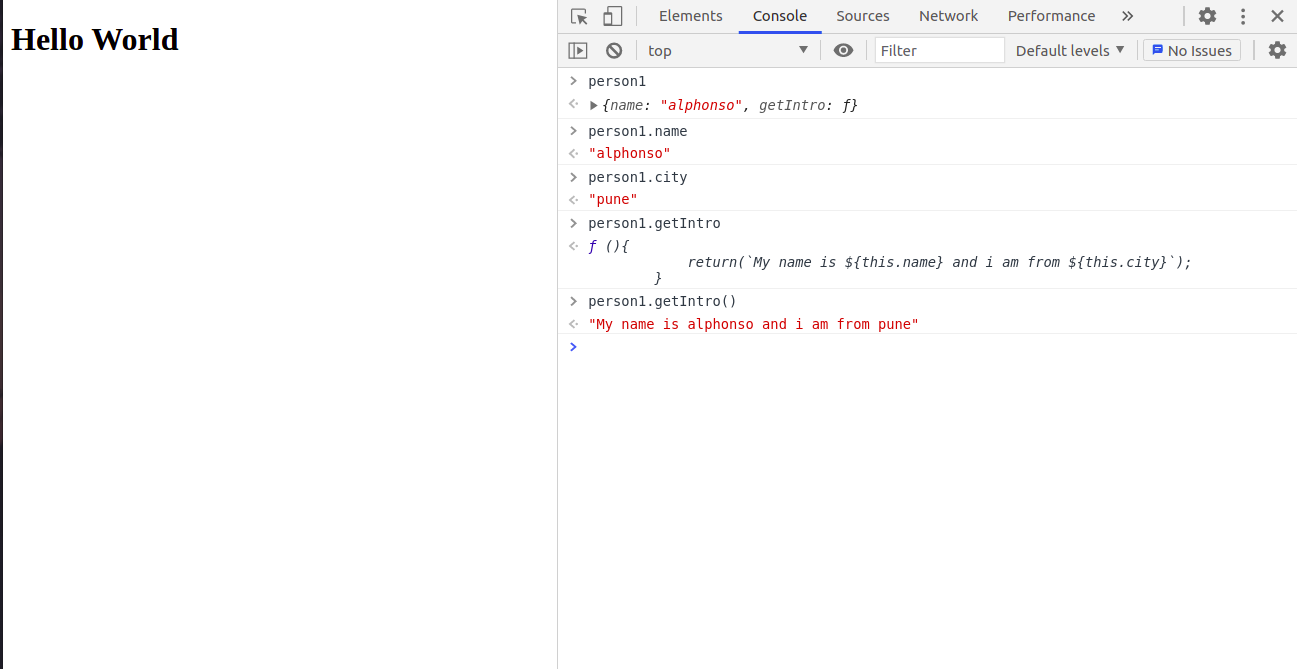Switch to the Elements tab
This screenshot has width=1297, height=669.
(690, 16)
